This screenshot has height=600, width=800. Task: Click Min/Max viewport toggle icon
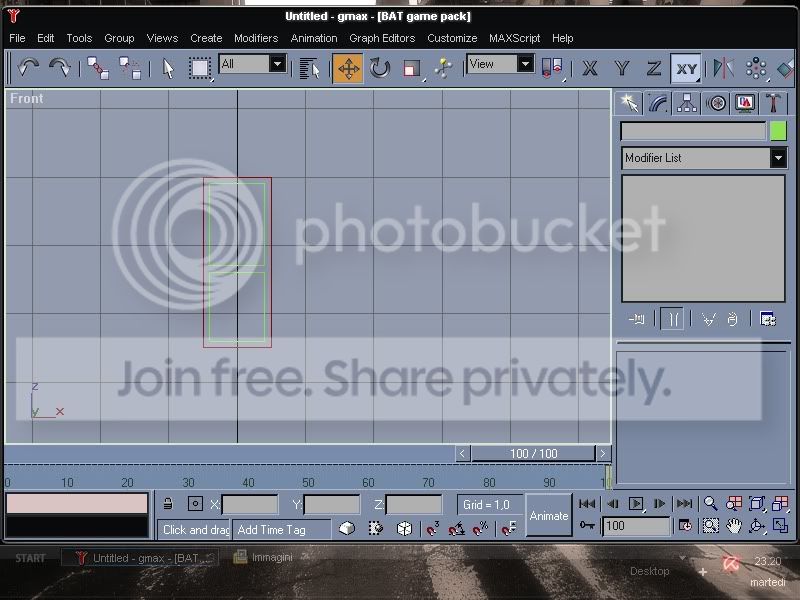point(780,526)
